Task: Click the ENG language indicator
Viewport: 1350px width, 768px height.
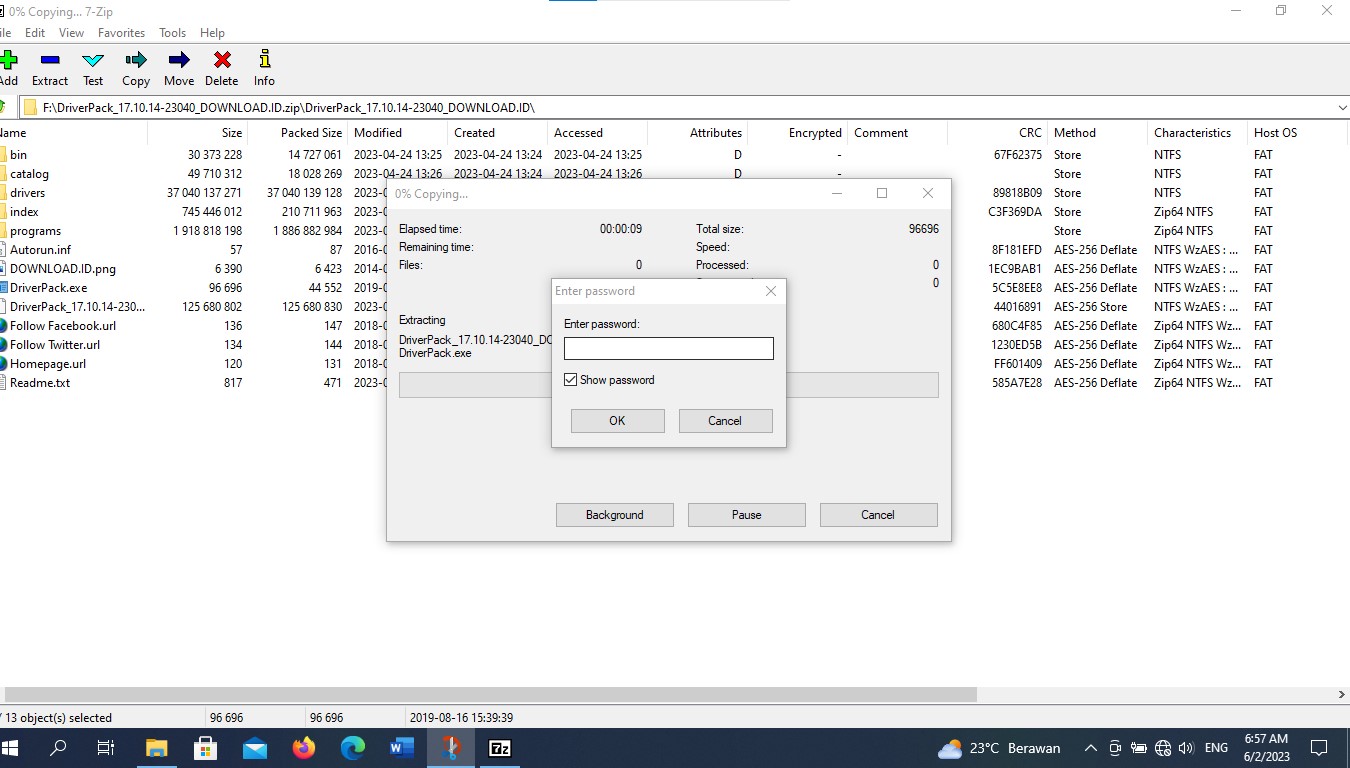Action: [1216, 748]
